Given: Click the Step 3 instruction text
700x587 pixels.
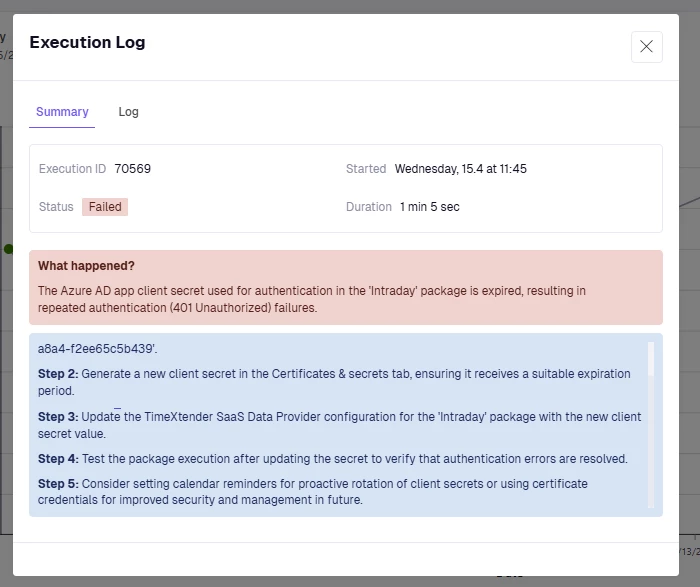Looking at the screenshot, I should [x=339, y=425].
